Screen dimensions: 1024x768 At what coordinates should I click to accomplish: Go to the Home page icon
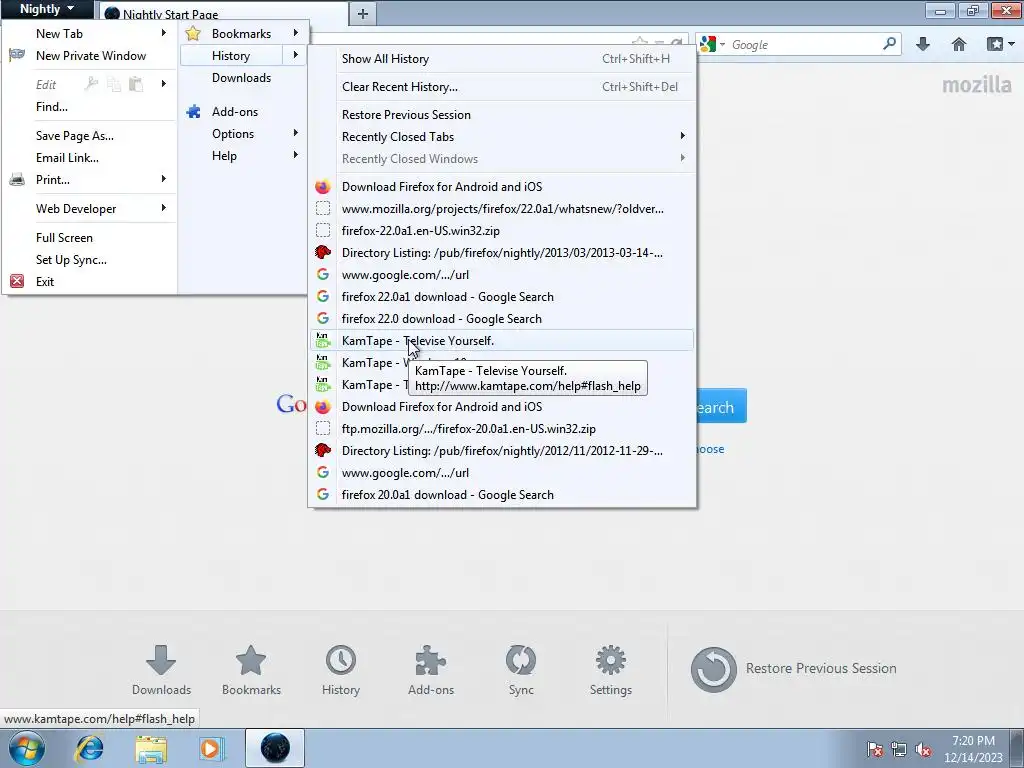[959, 44]
